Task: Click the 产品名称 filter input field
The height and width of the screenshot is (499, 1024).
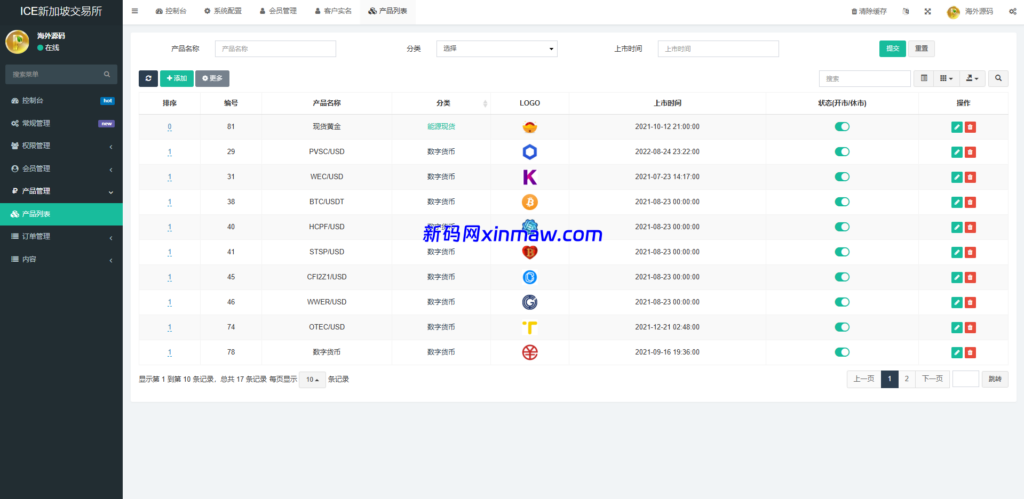Action: click(x=275, y=48)
